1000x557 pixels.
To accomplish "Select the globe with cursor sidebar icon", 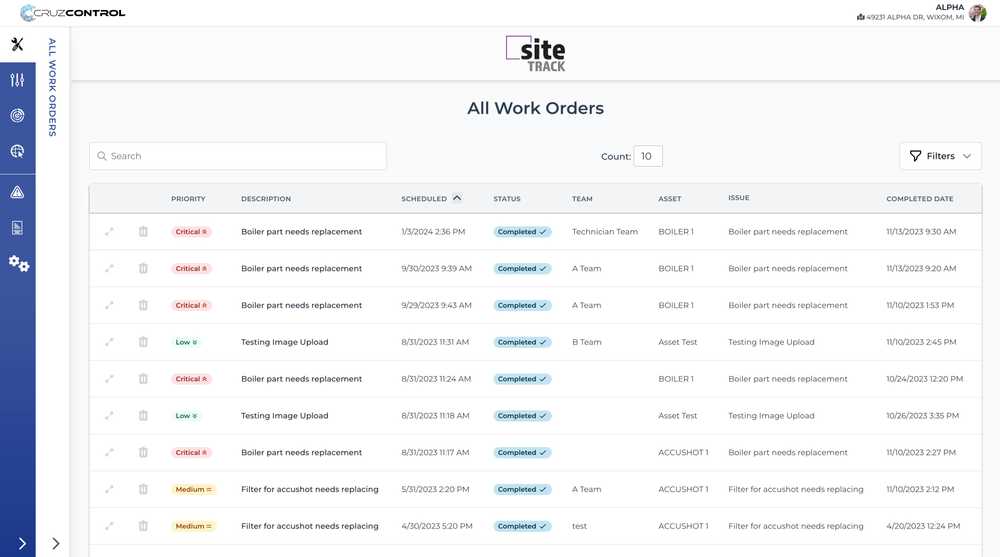I will click(17, 152).
